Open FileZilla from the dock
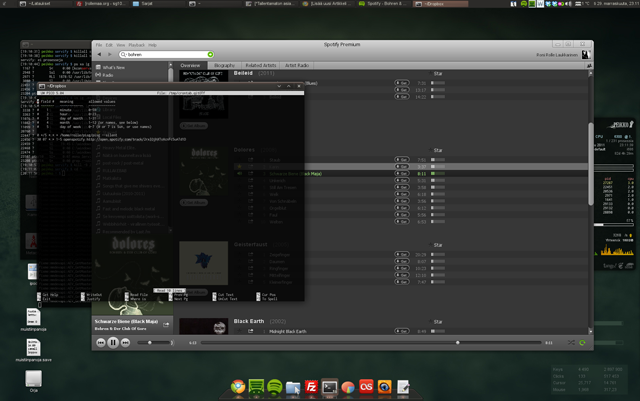The width and height of the screenshot is (640, 401). coord(311,387)
